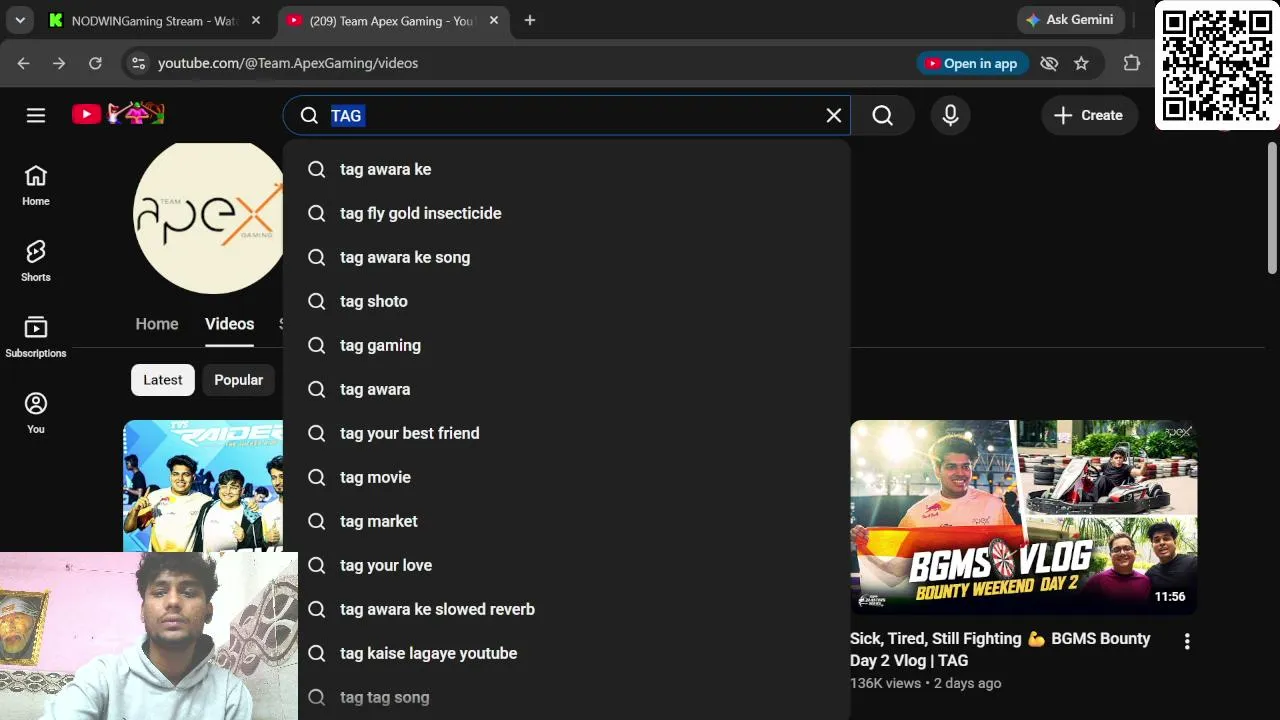This screenshot has width=1280, height=720.
Task: Open a new browser tab
Action: 530,20
